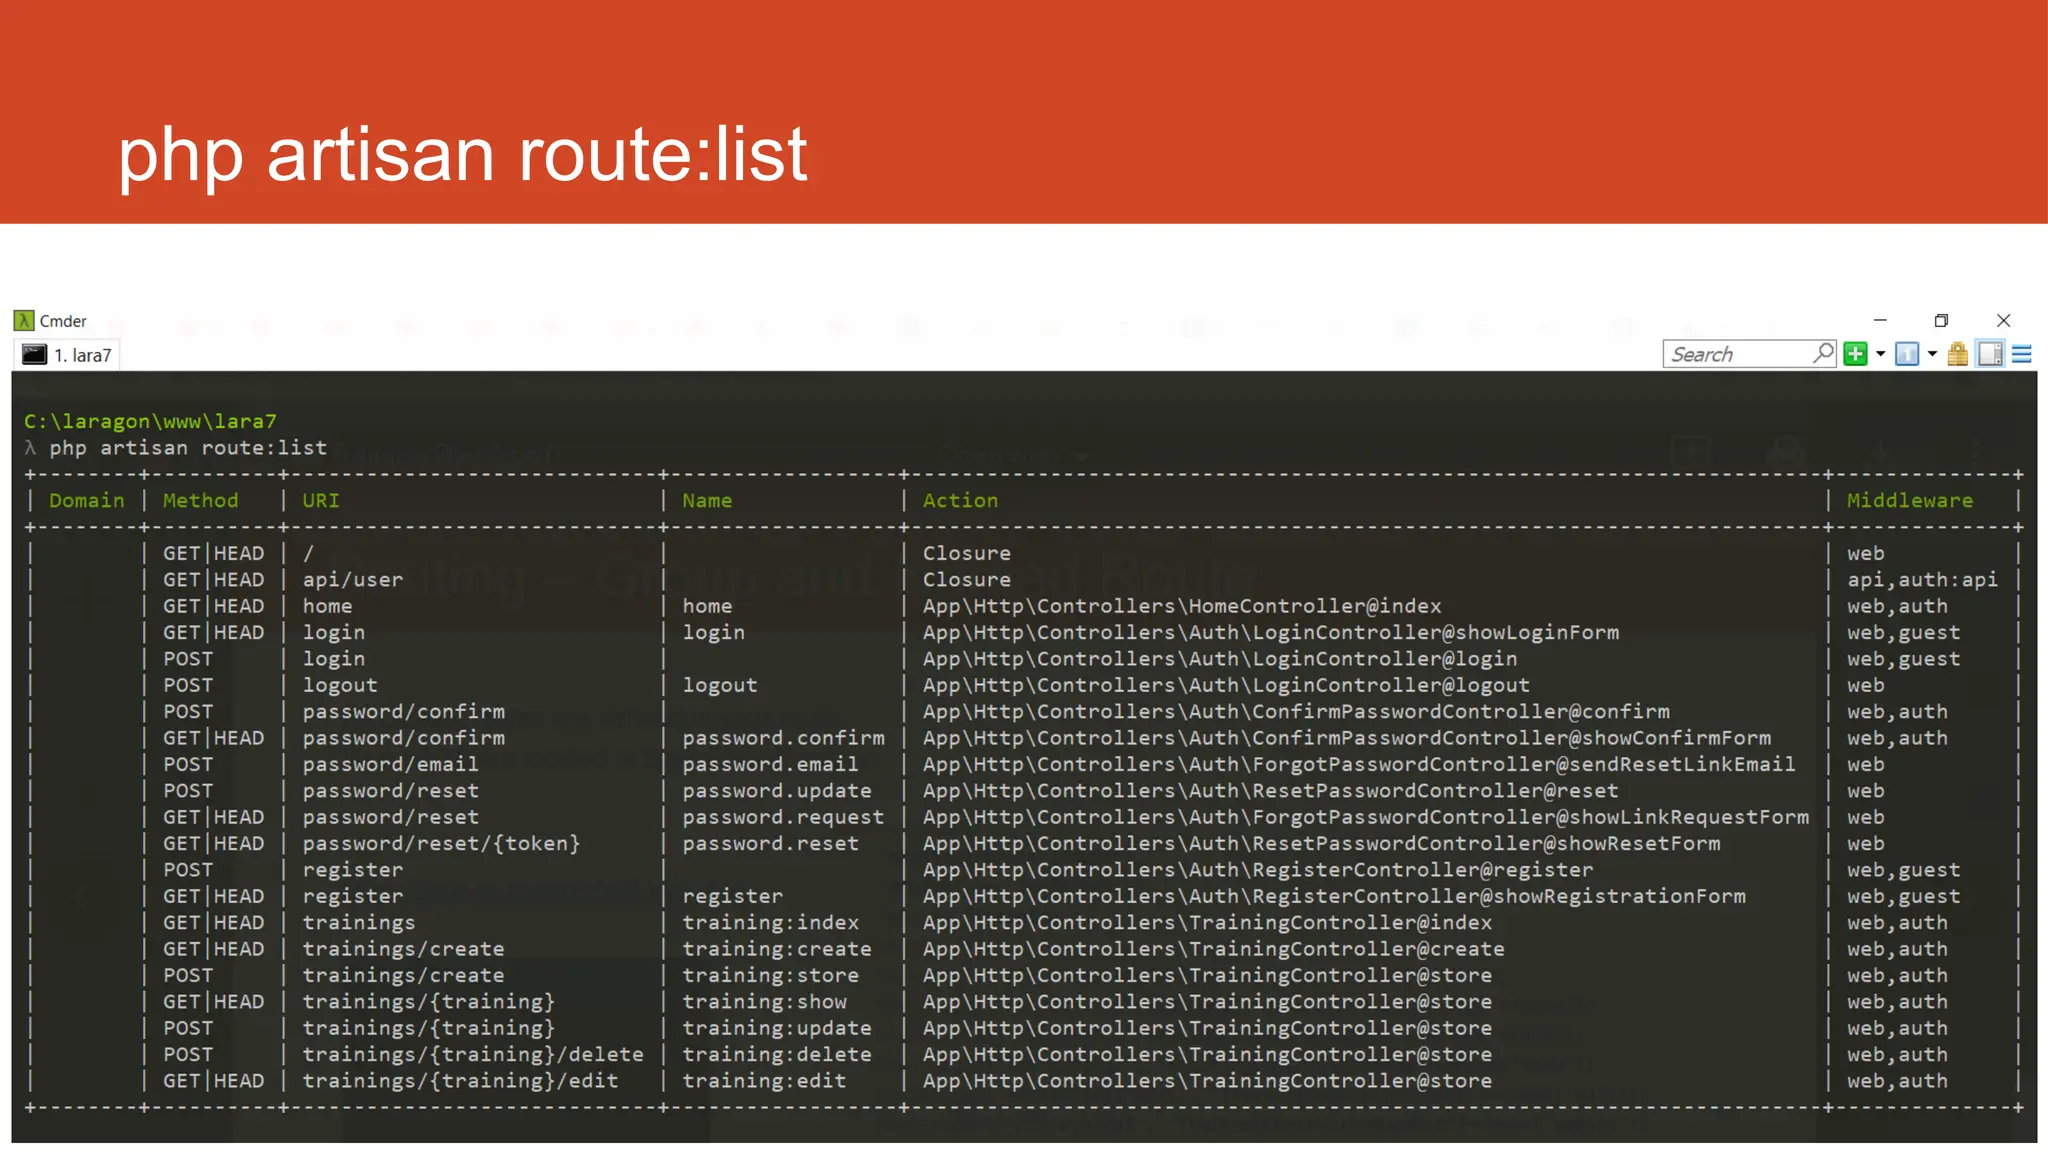
Task: Click the terminal command 'php artisan route:list'
Action: [x=188, y=448]
